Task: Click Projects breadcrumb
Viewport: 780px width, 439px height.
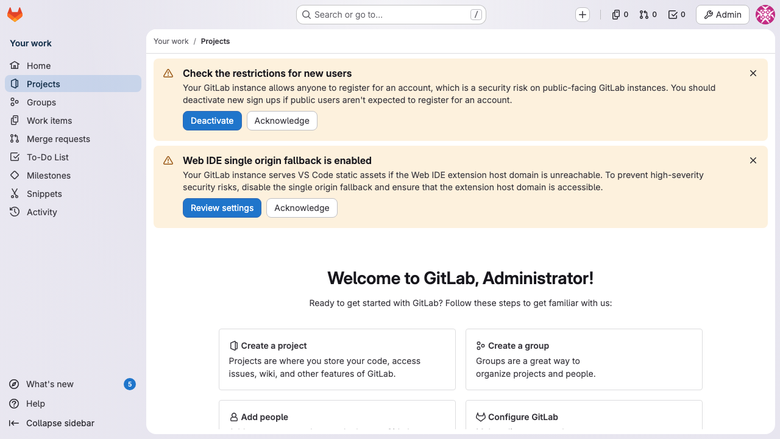Action: pos(215,41)
